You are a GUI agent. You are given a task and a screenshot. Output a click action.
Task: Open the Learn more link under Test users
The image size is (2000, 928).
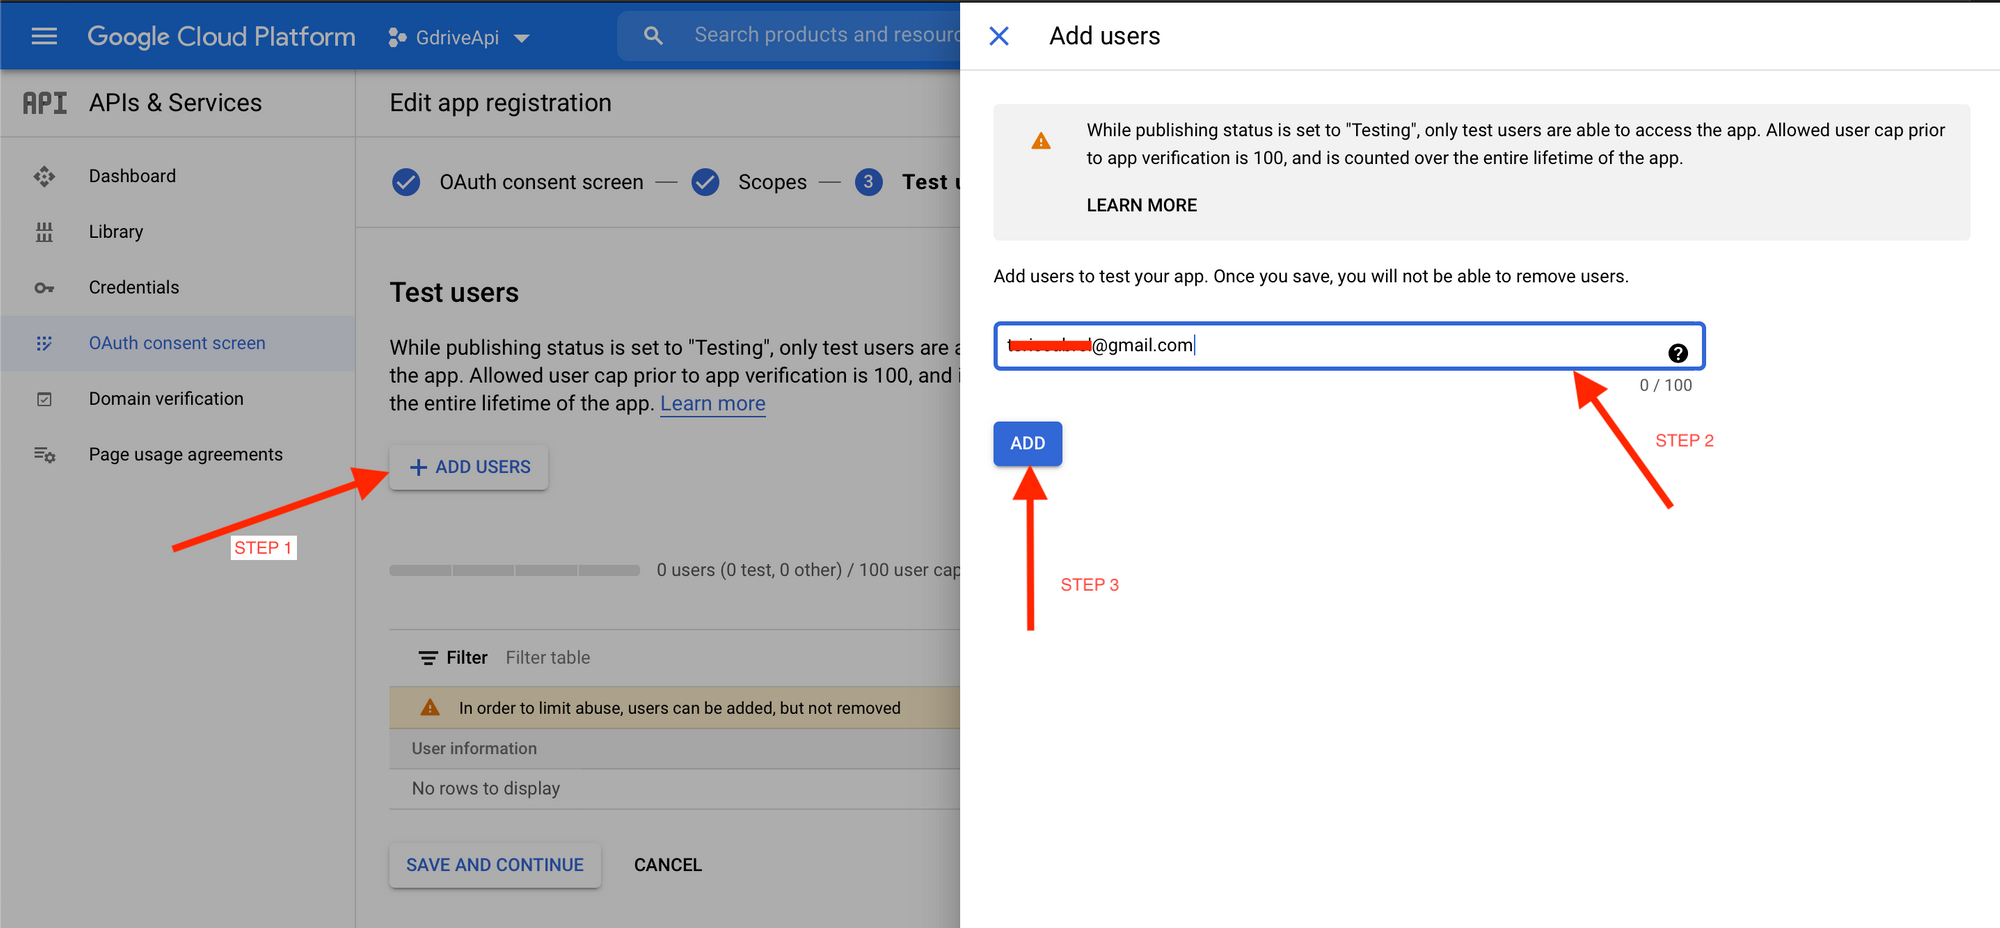713,404
